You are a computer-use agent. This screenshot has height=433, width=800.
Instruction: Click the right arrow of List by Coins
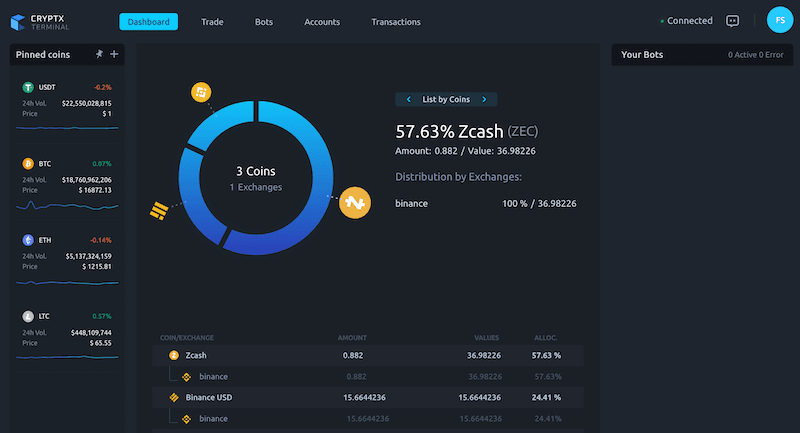(484, 99)
